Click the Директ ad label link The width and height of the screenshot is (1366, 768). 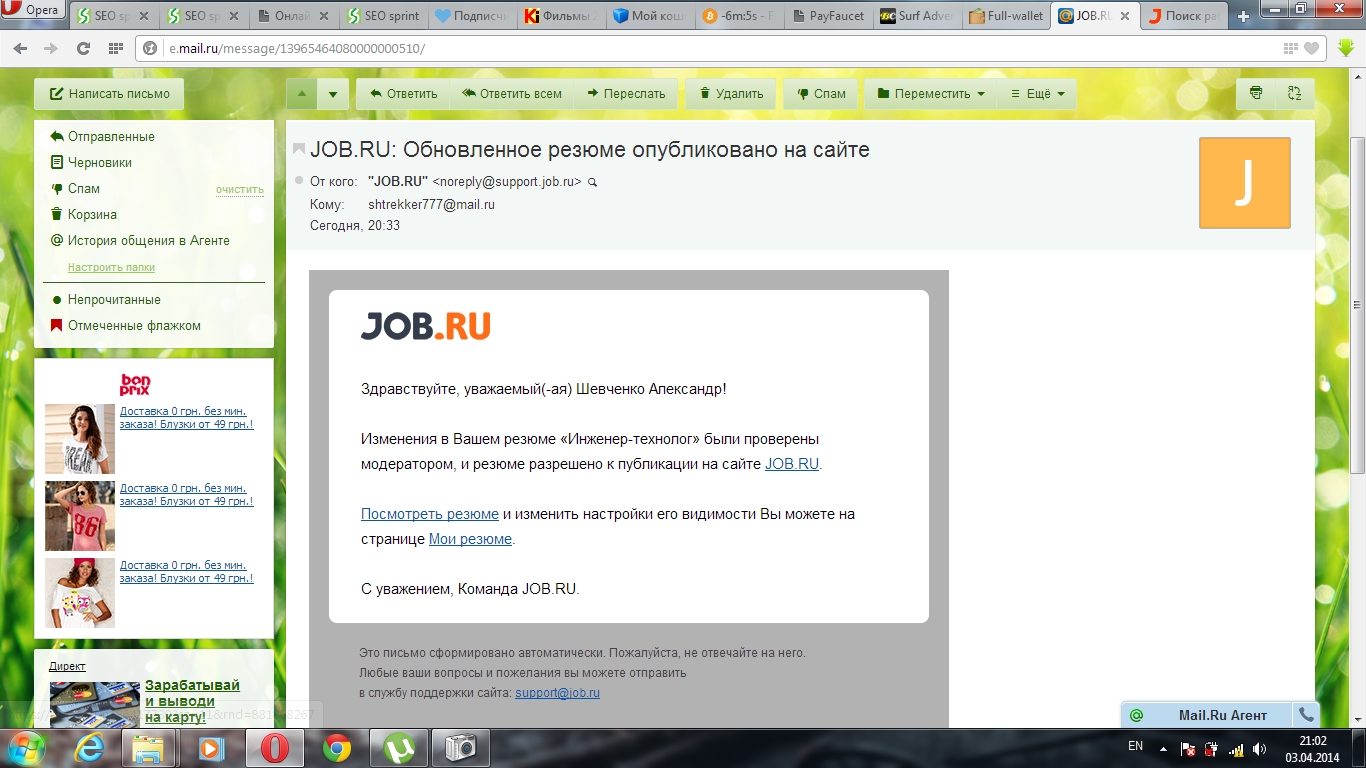point(67,666)
